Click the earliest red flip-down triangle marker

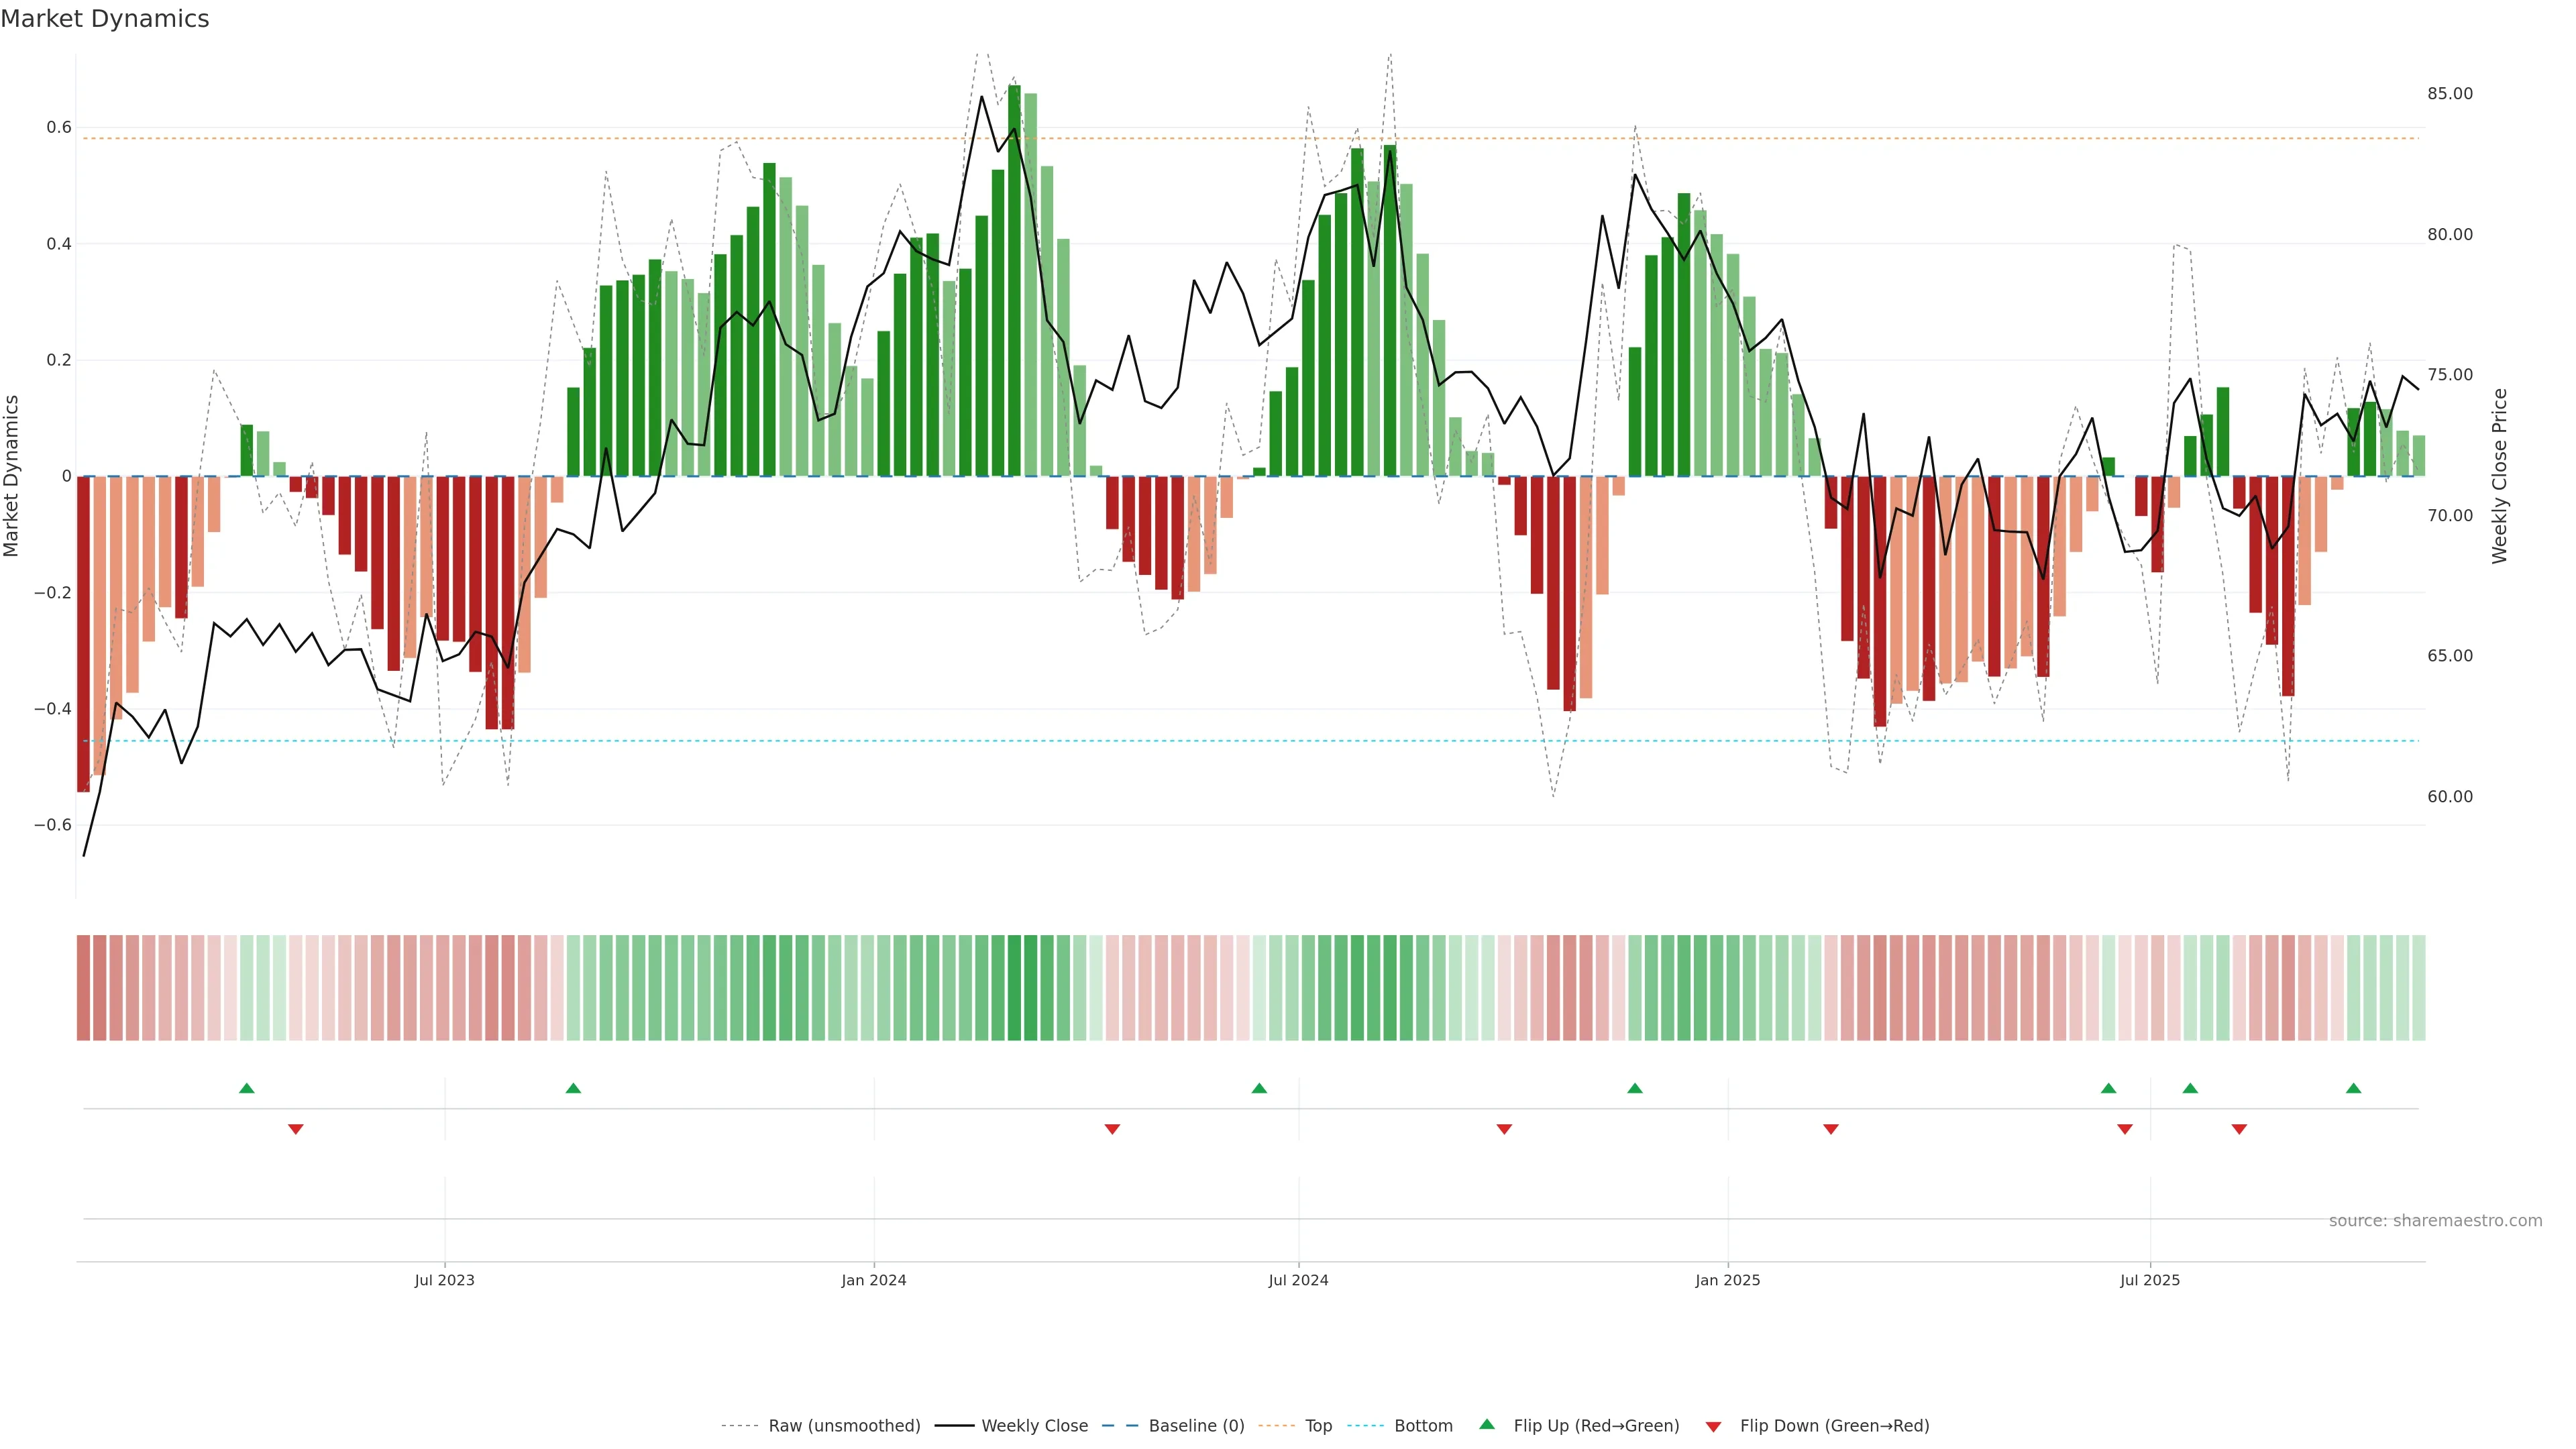click(295, 1129)
